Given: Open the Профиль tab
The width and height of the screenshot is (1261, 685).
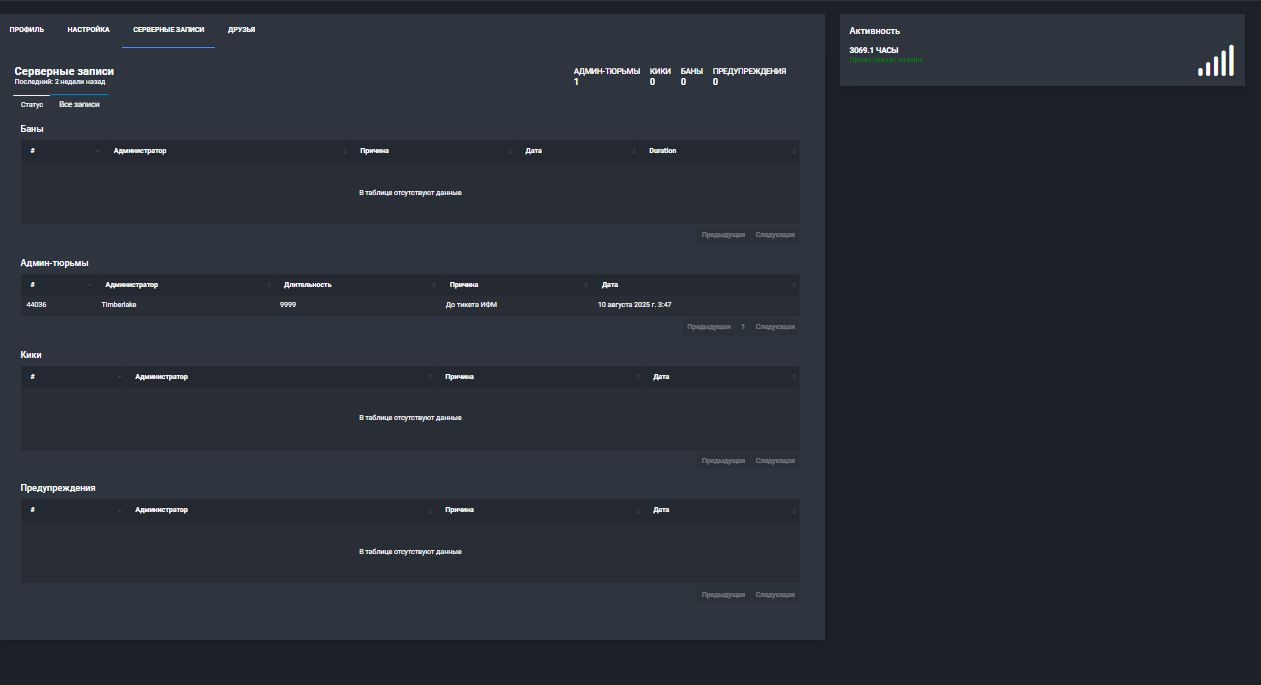Looking at the screenshot, I should point(27,30).
